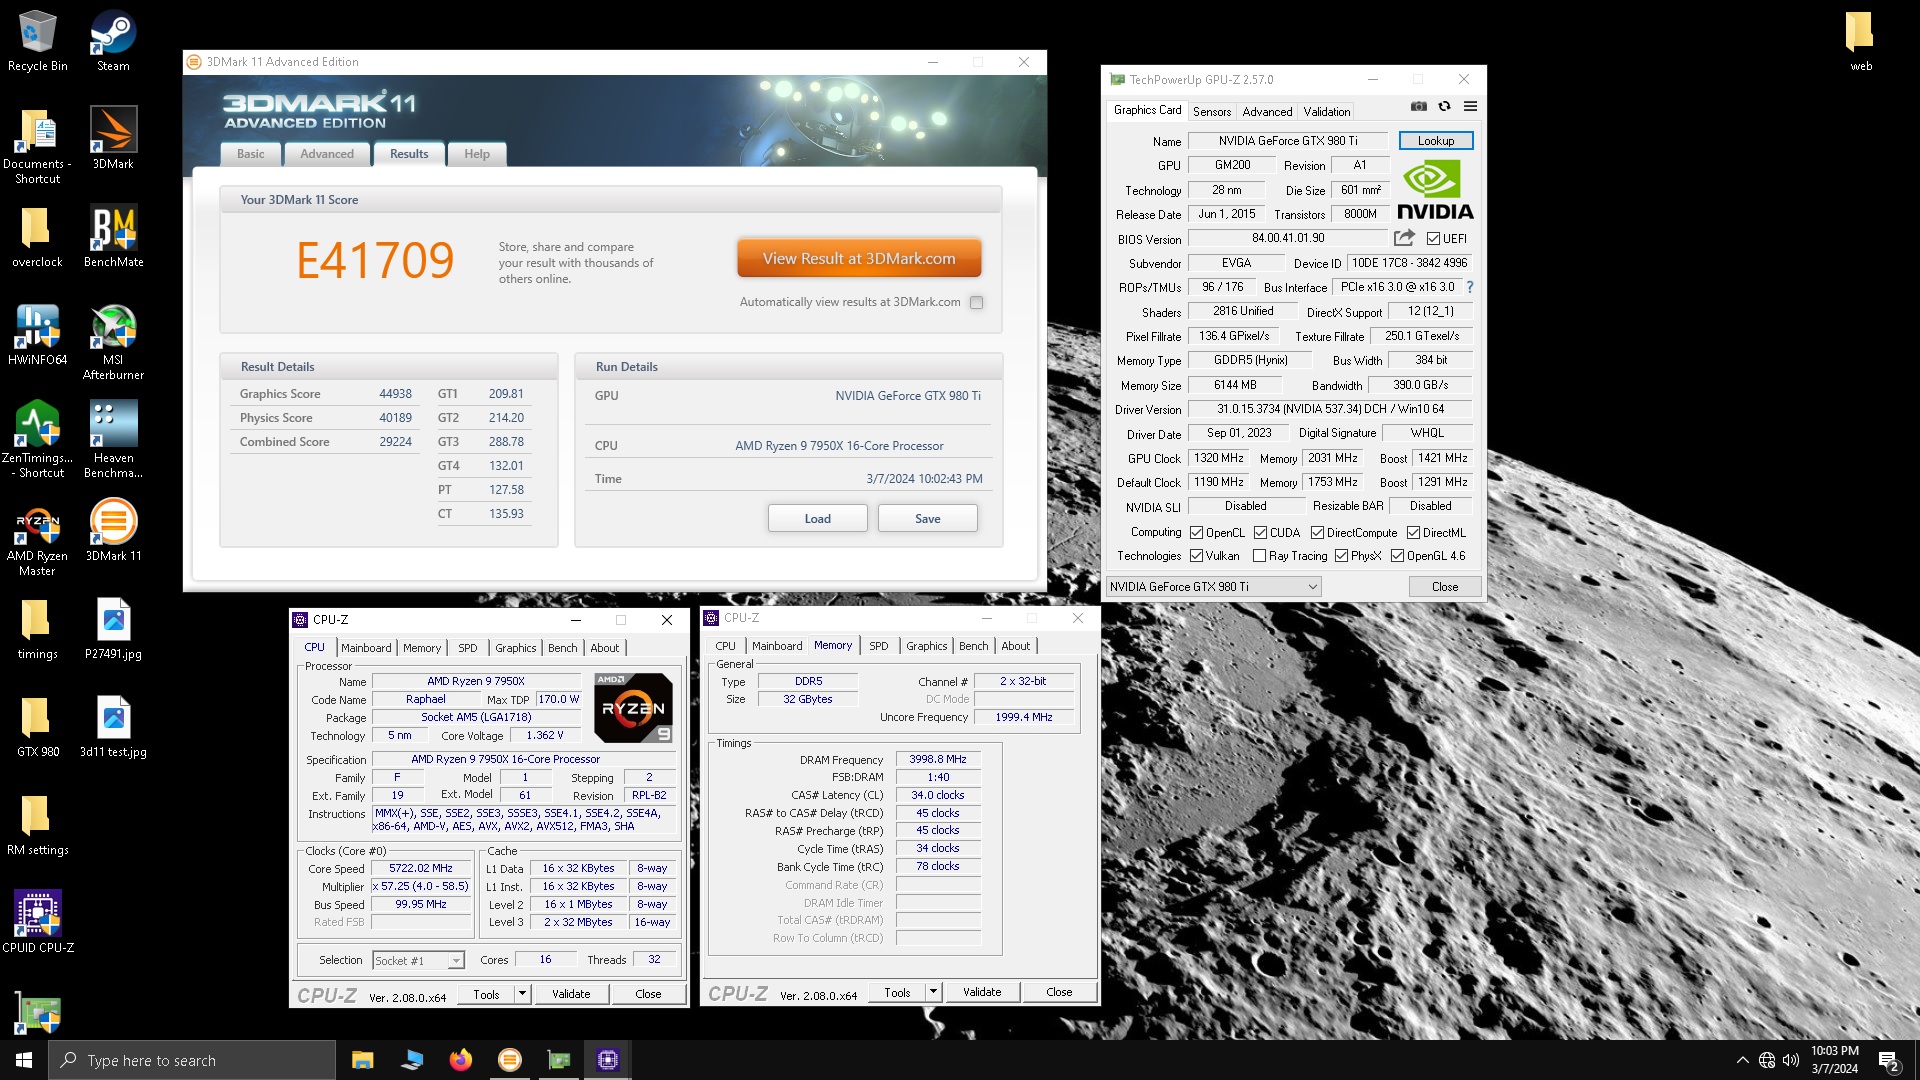Screen dimensions: 1920x1080
Task: Switch to the Basic tab in 3DMark 11
Action: tap(250, 154)
